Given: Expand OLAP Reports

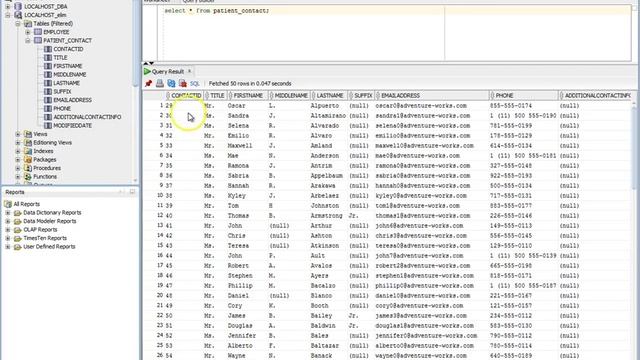Looking at the screenshot, I should [8, 230].
